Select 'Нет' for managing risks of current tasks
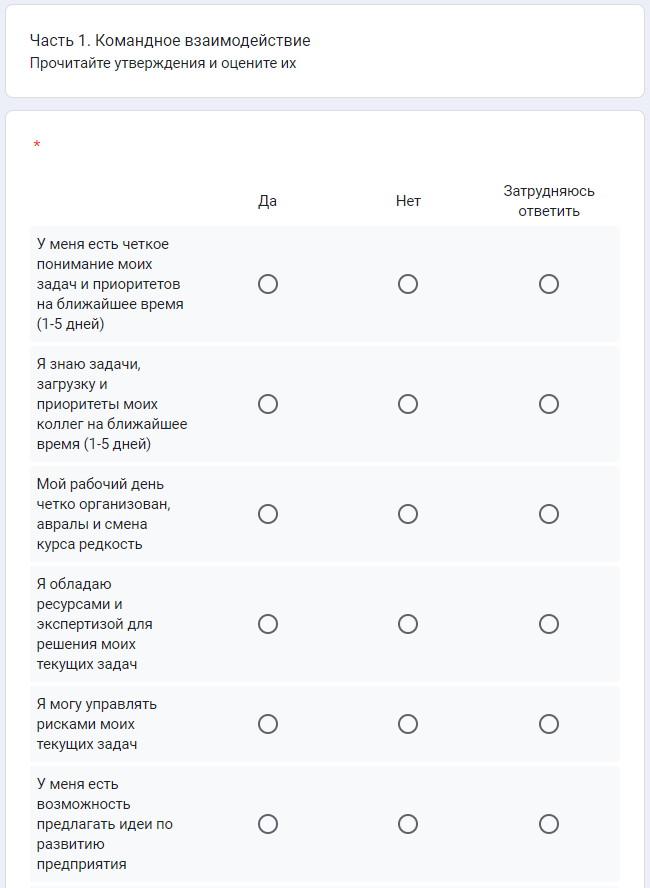 408,724
